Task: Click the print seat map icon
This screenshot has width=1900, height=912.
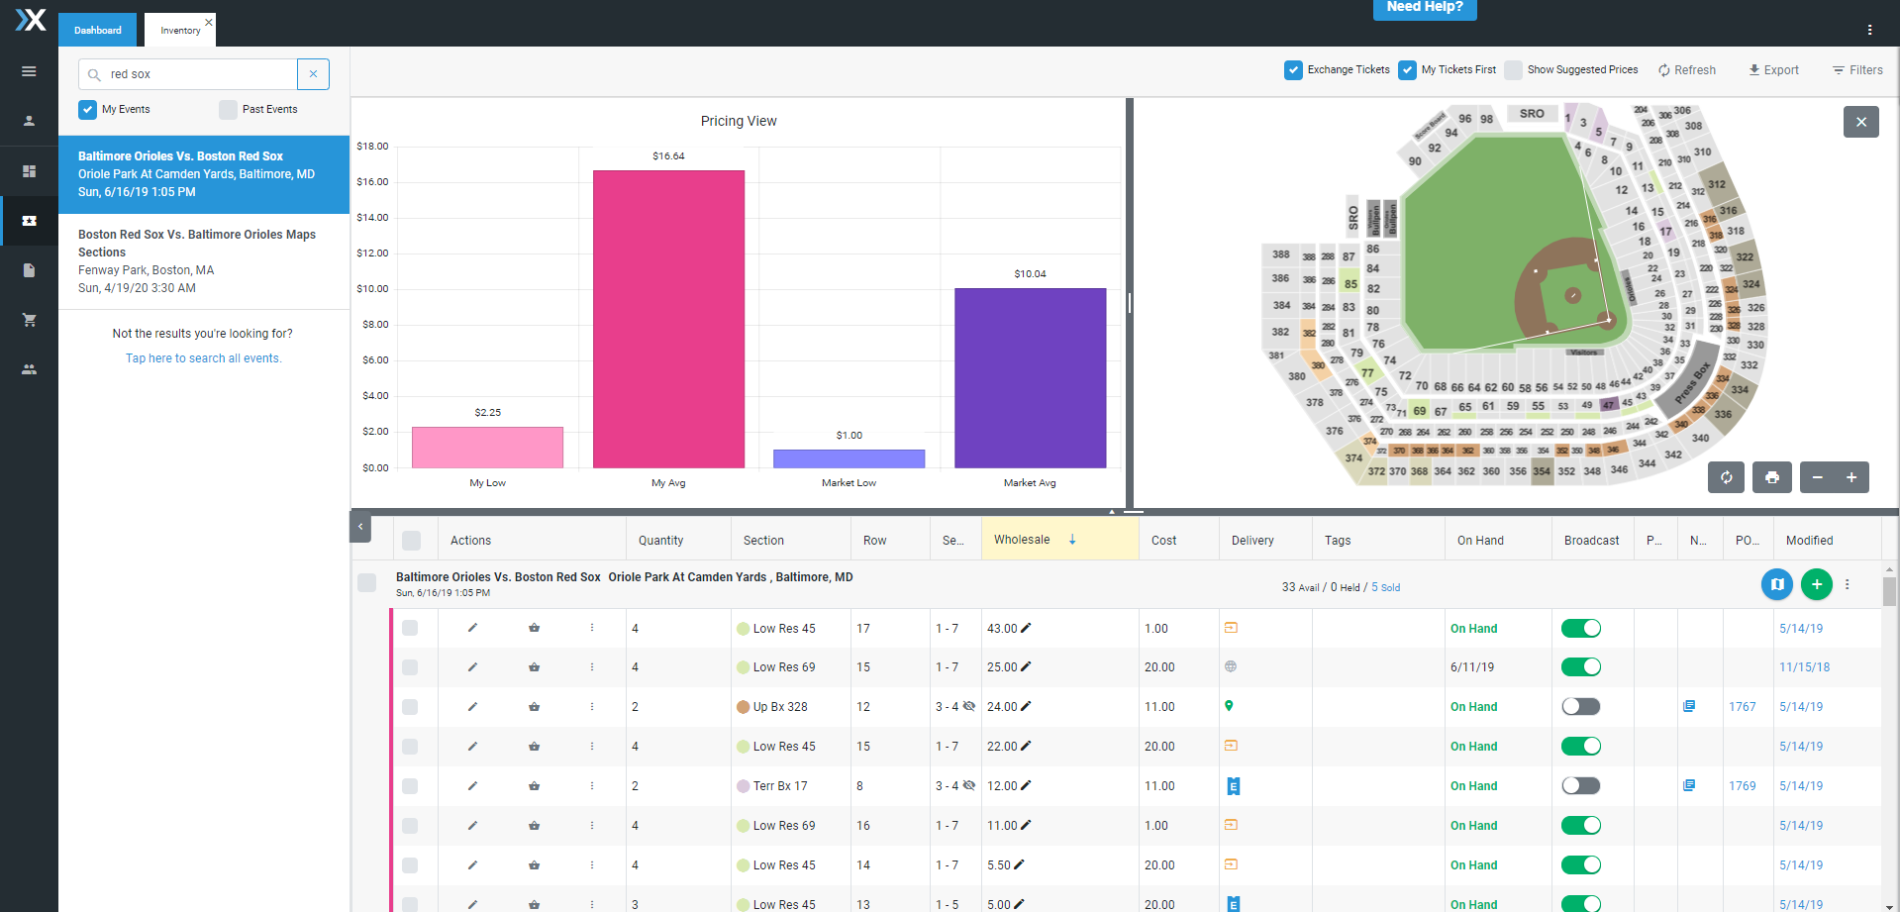Action: click(x=1771, y=477)
